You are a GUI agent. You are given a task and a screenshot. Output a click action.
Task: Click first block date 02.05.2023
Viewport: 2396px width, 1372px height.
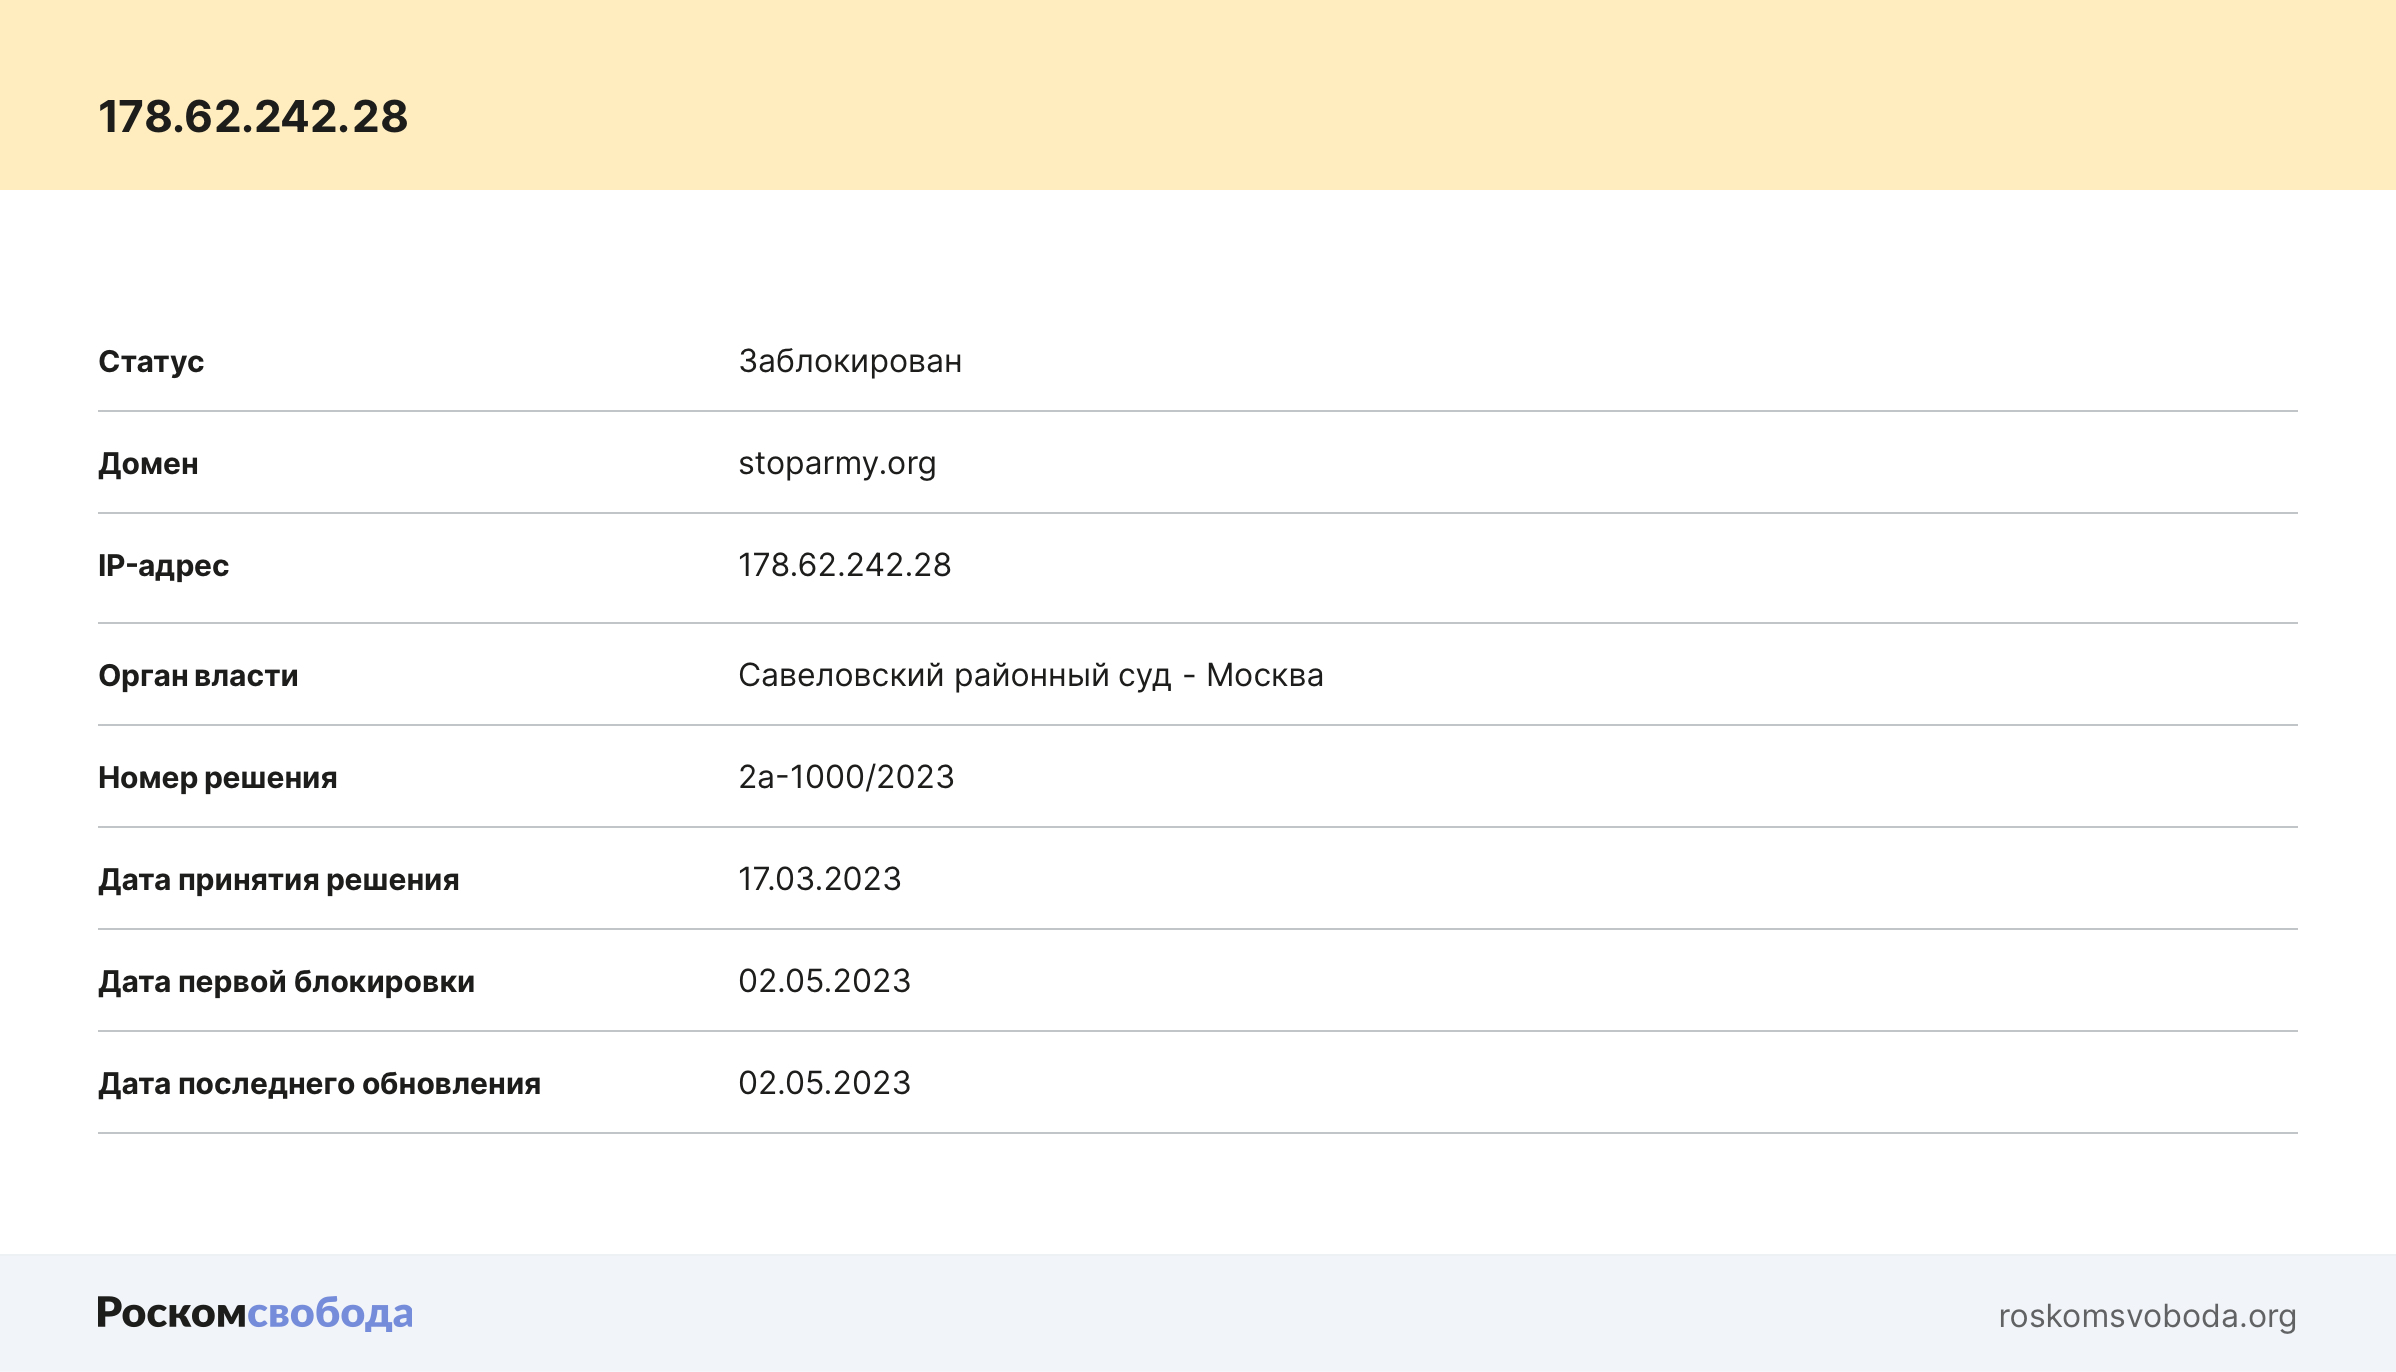coord(824,981)
